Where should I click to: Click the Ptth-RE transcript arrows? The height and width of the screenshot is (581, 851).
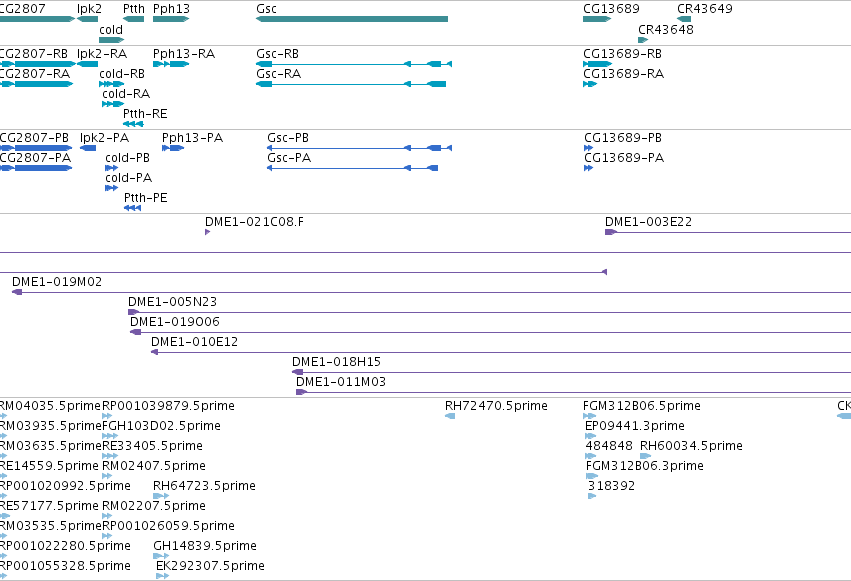pyautogui.click(x=134, y=124)
